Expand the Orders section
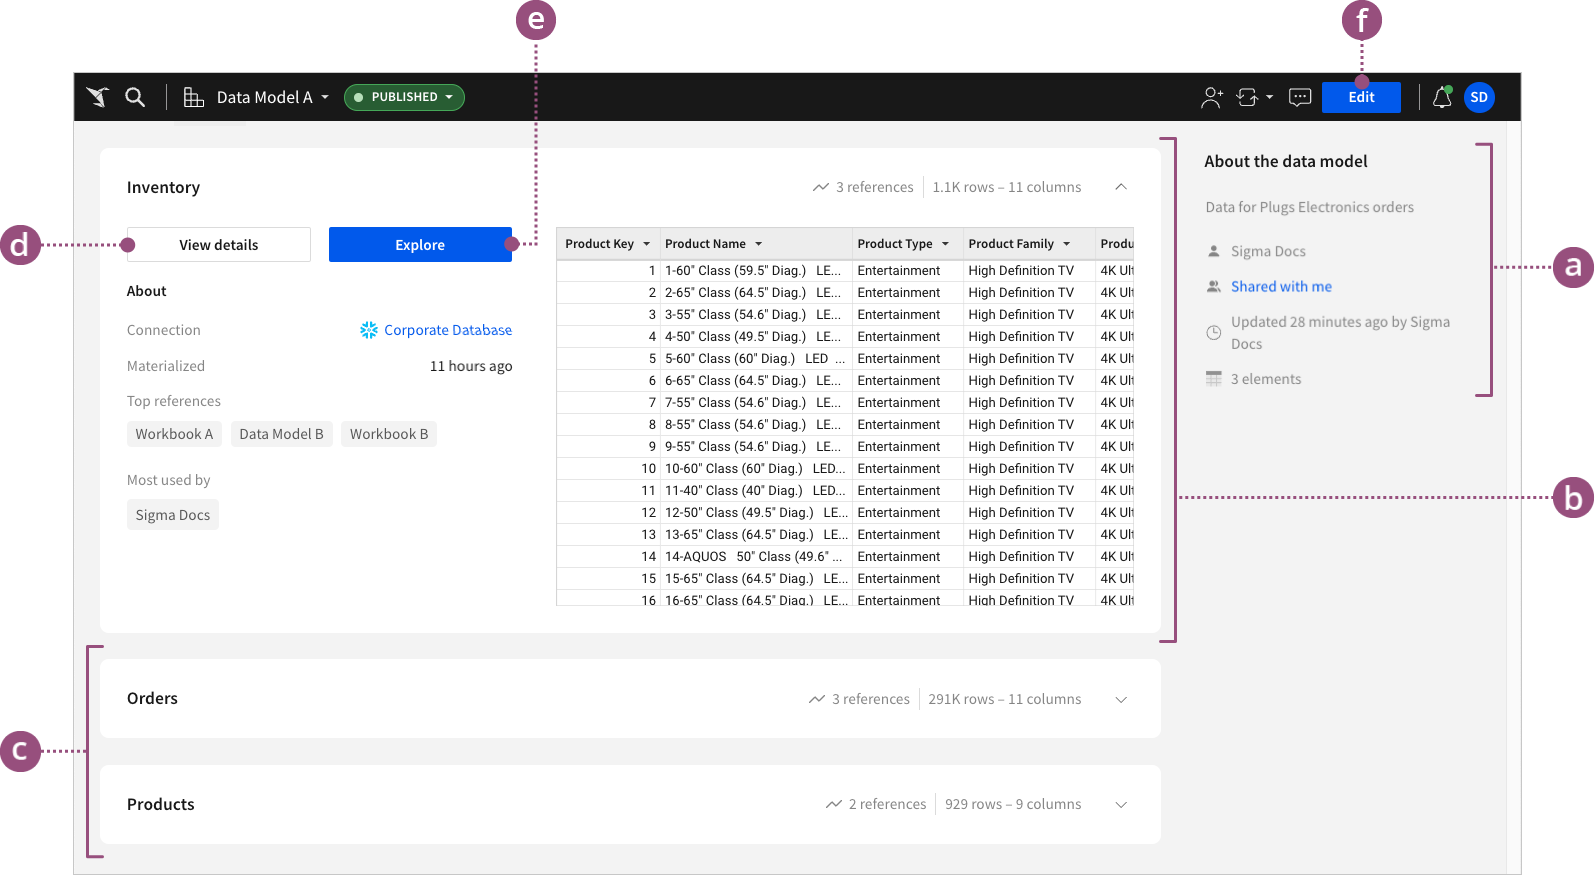Viewport: 1595px width, 875px height. click(x=1121, y=699)
